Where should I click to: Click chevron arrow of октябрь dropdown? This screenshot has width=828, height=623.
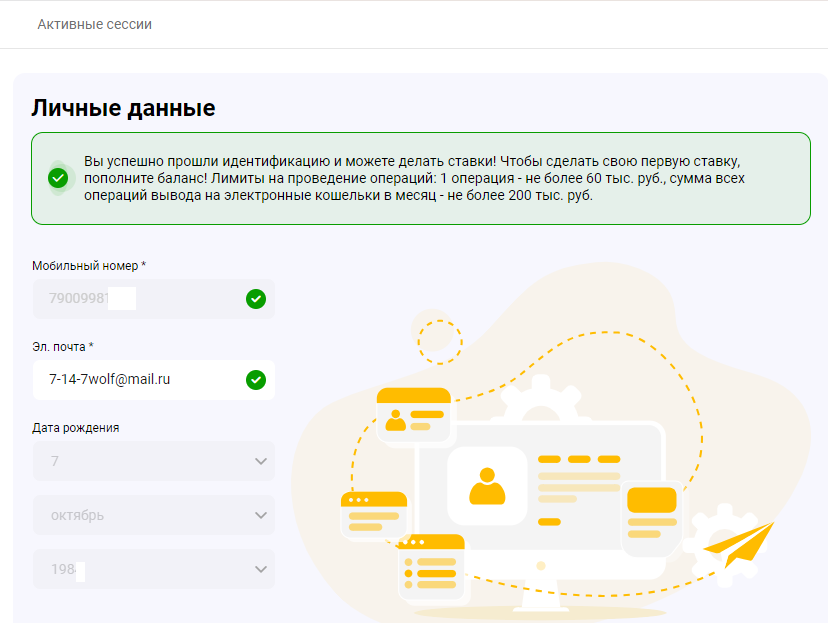point(261,515)
